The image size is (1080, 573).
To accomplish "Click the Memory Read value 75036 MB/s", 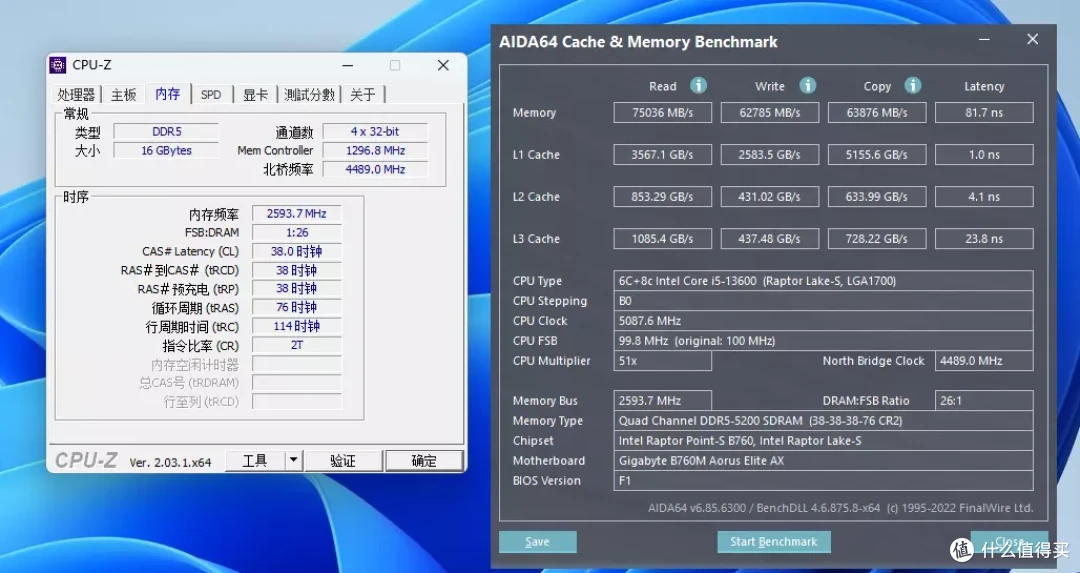I will pos(663,112).
